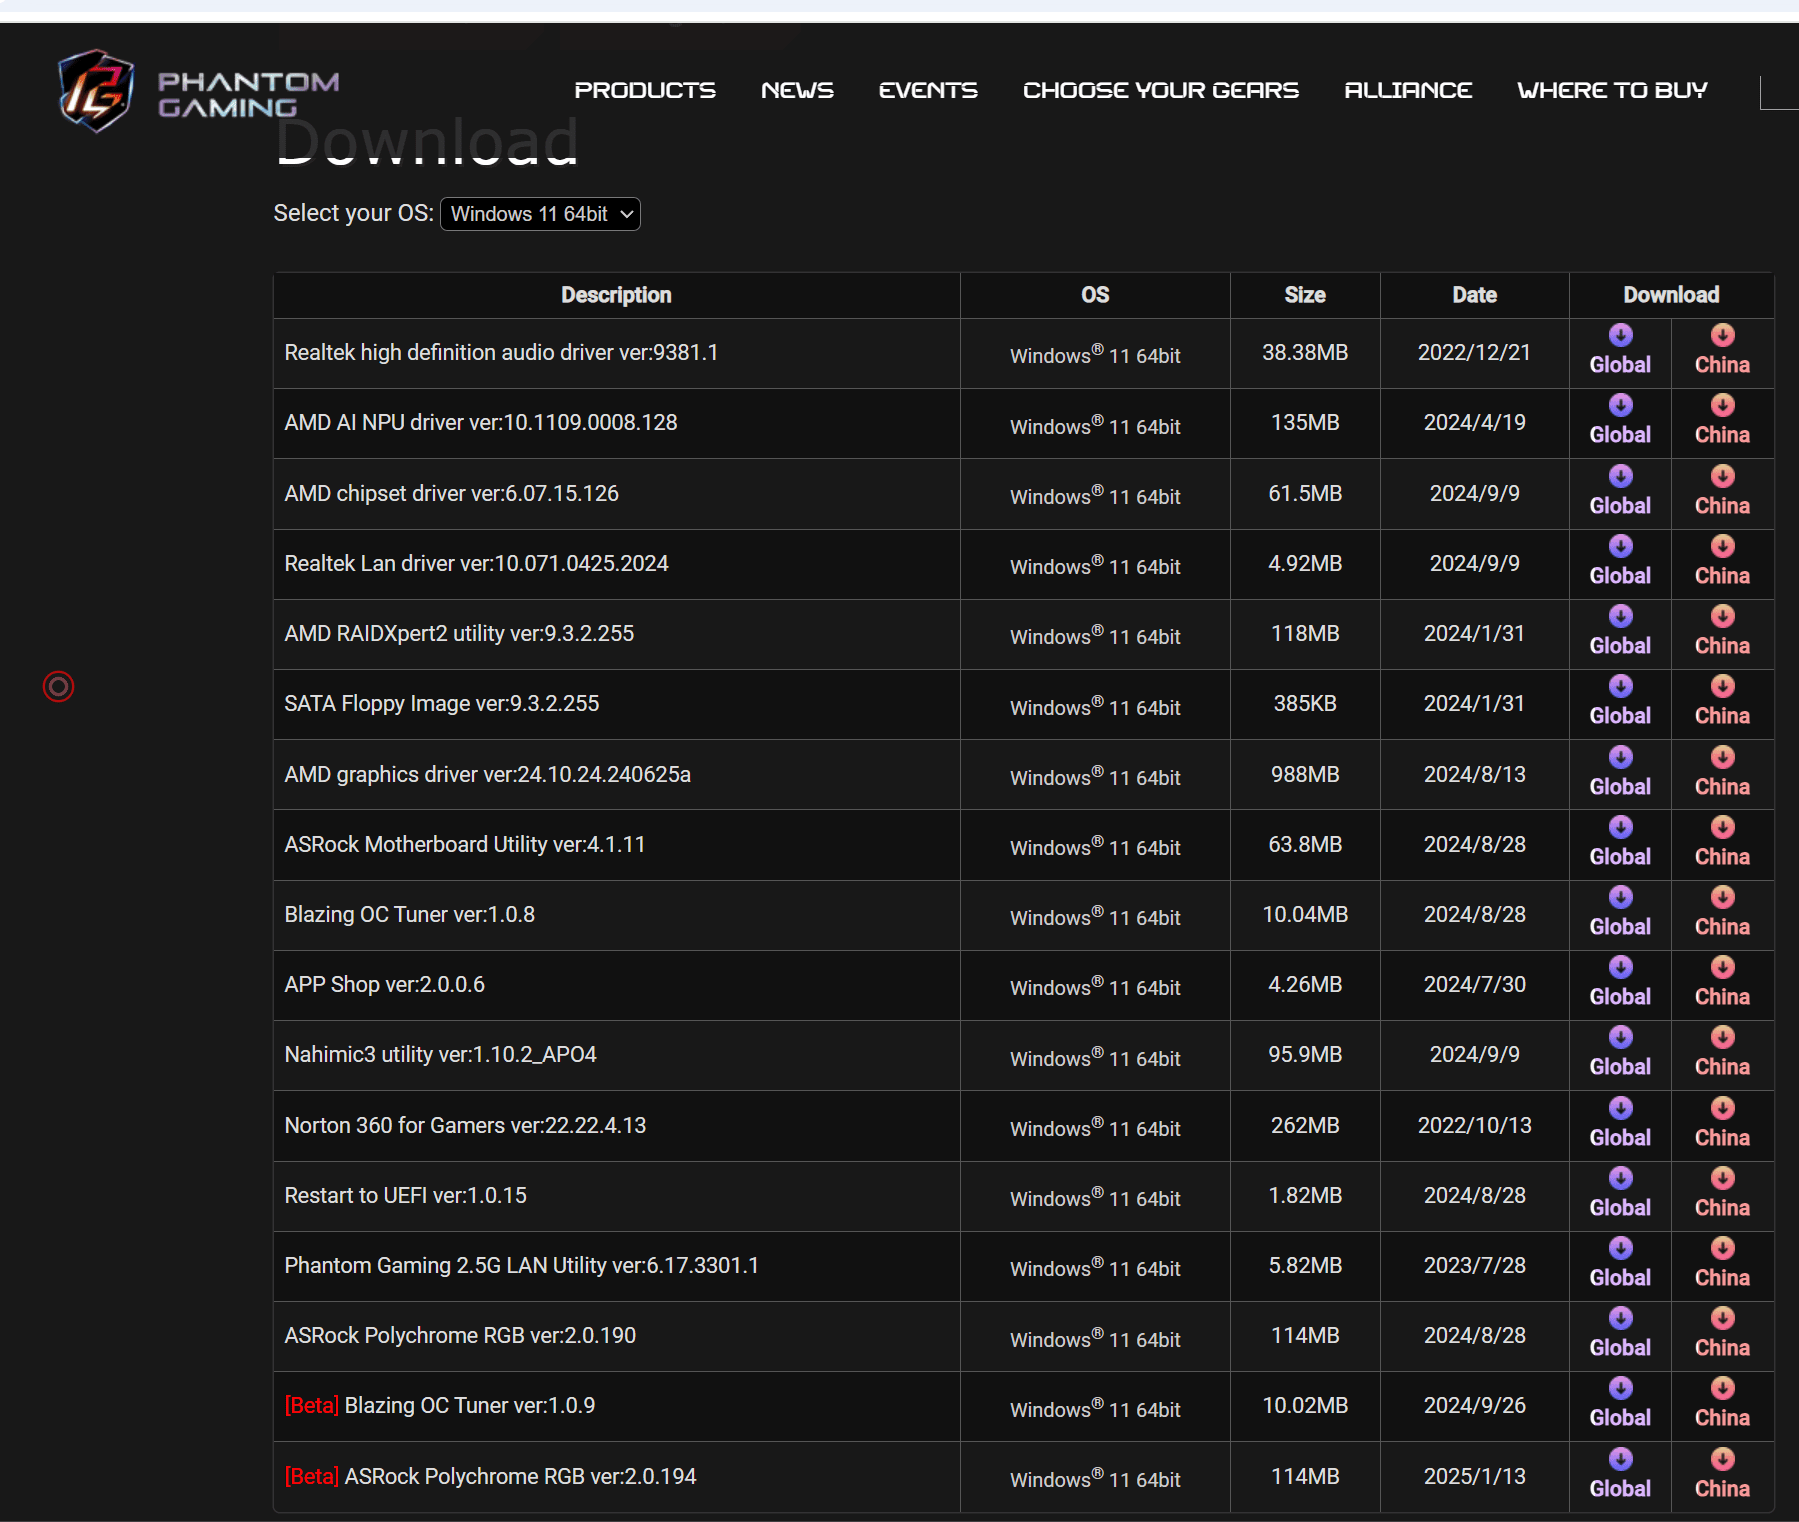The width and height of the screenshot is (1799, 1522).
Task: Open the PRODUCTS menu
Action: (x=645, y=90)
